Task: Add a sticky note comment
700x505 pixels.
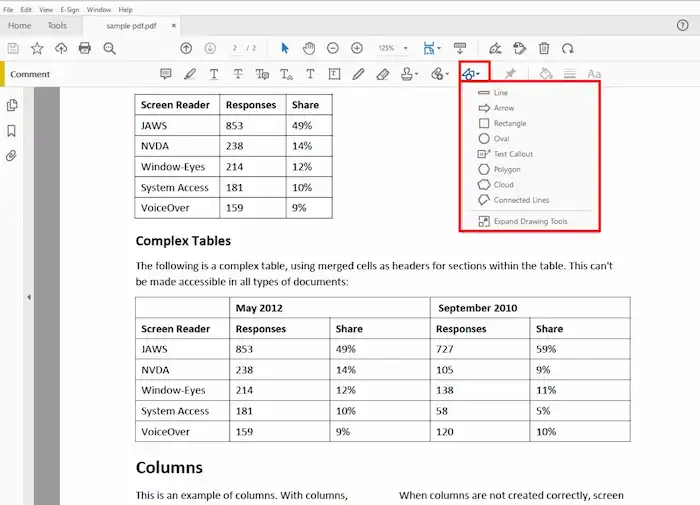Action: point(165,74)
